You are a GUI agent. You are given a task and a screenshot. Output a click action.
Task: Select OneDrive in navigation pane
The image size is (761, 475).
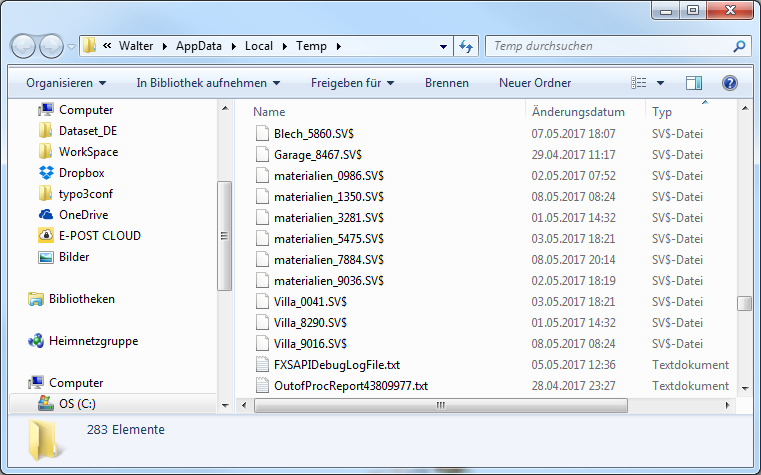[x=83, y=215]
